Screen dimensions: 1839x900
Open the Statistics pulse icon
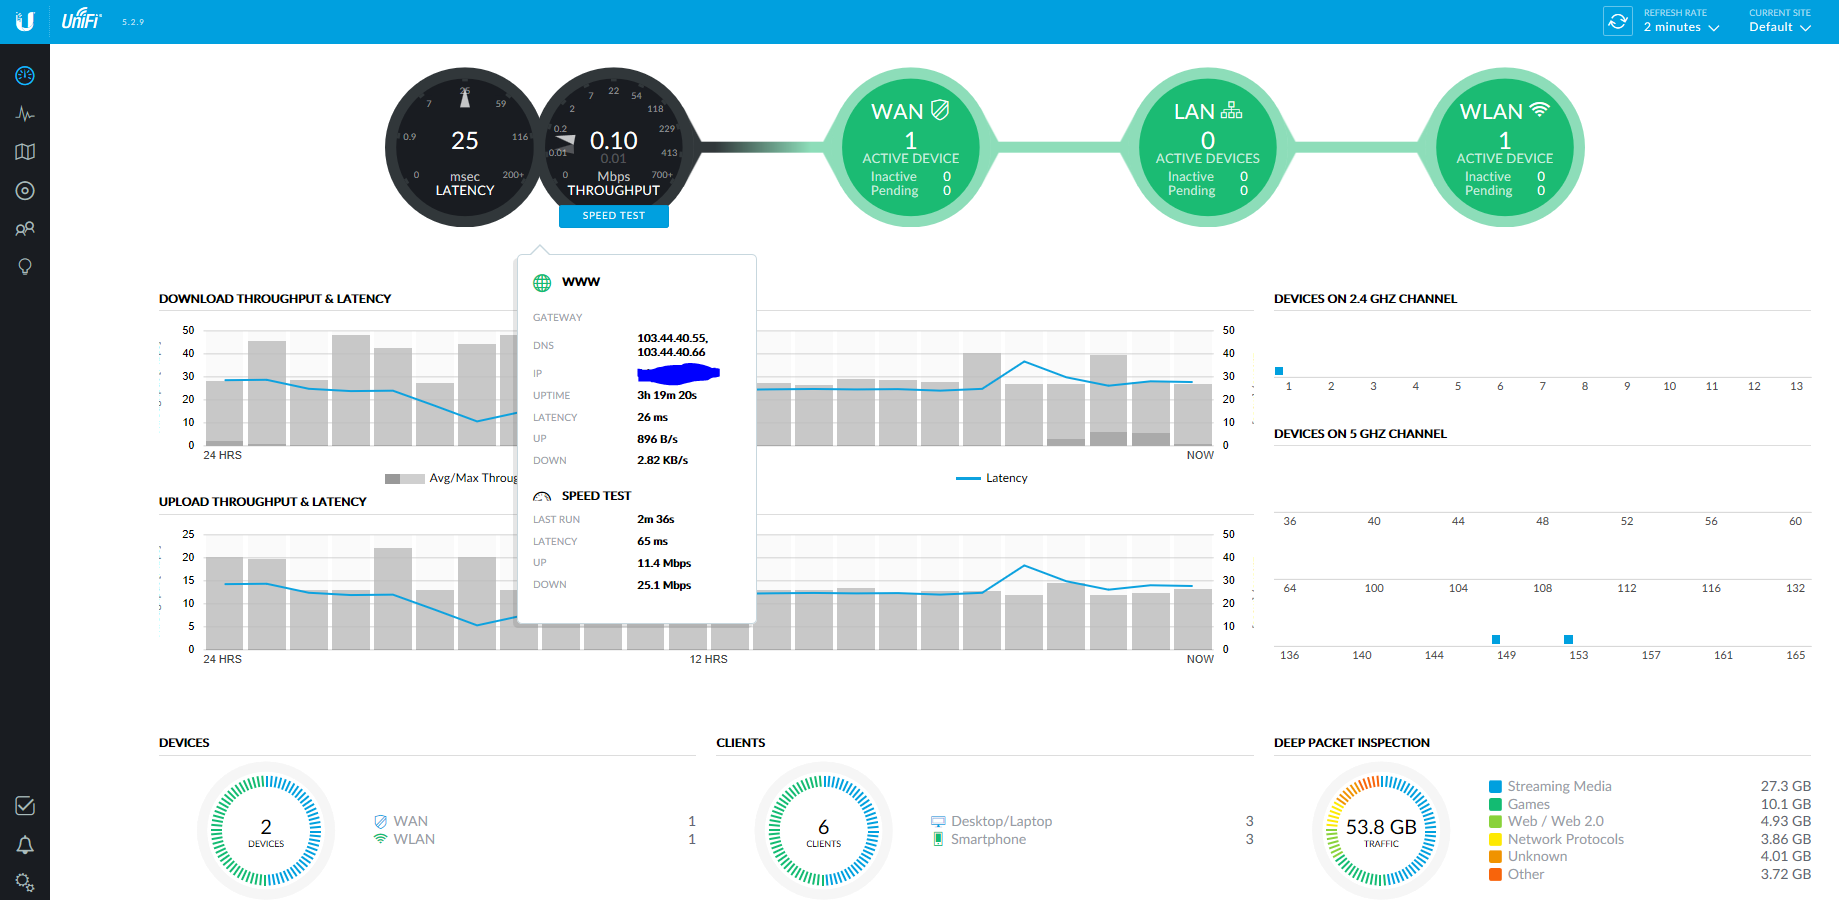[x=25, y=114]
